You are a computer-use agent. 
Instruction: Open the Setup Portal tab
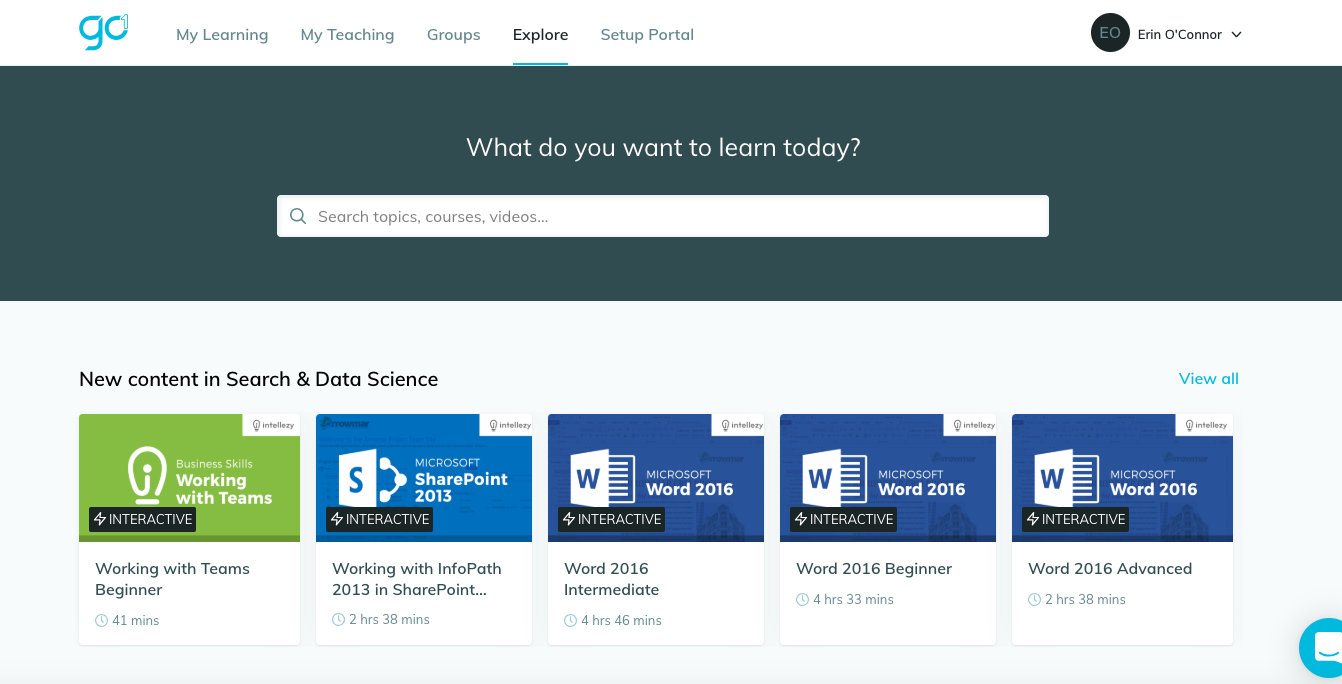647,35
